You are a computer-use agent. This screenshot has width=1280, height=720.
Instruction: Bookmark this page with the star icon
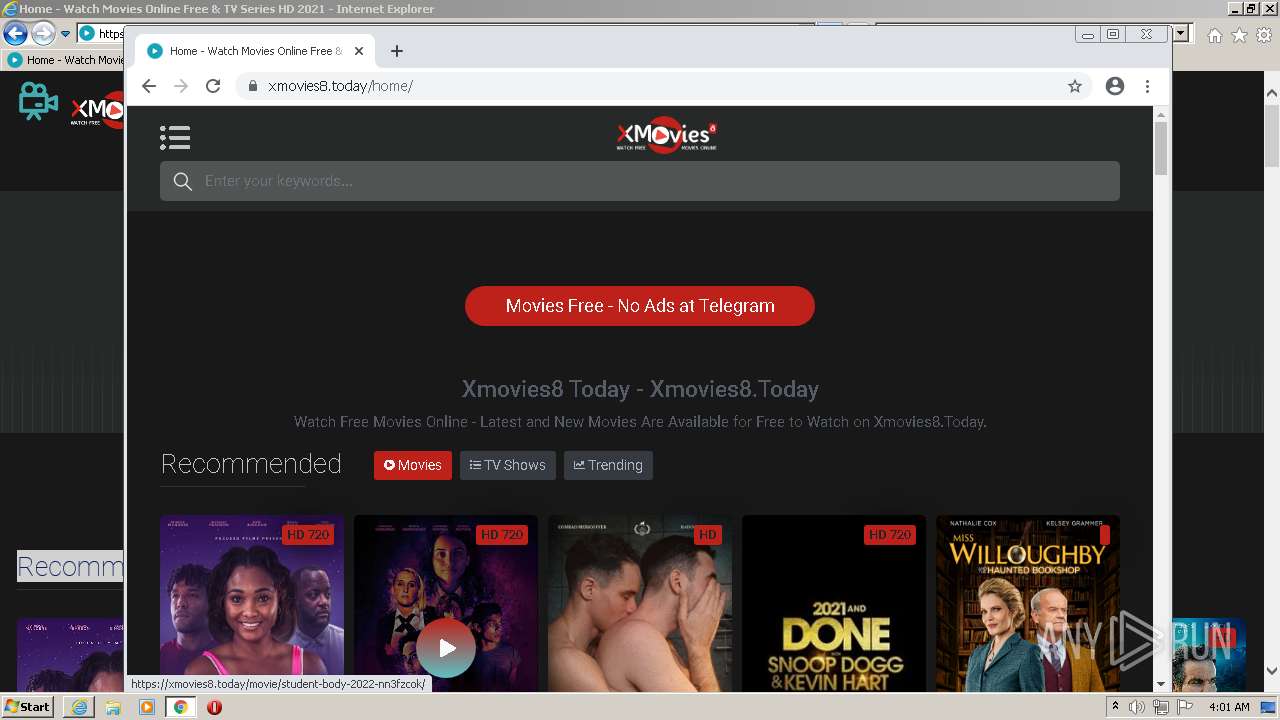point(1075,86)
